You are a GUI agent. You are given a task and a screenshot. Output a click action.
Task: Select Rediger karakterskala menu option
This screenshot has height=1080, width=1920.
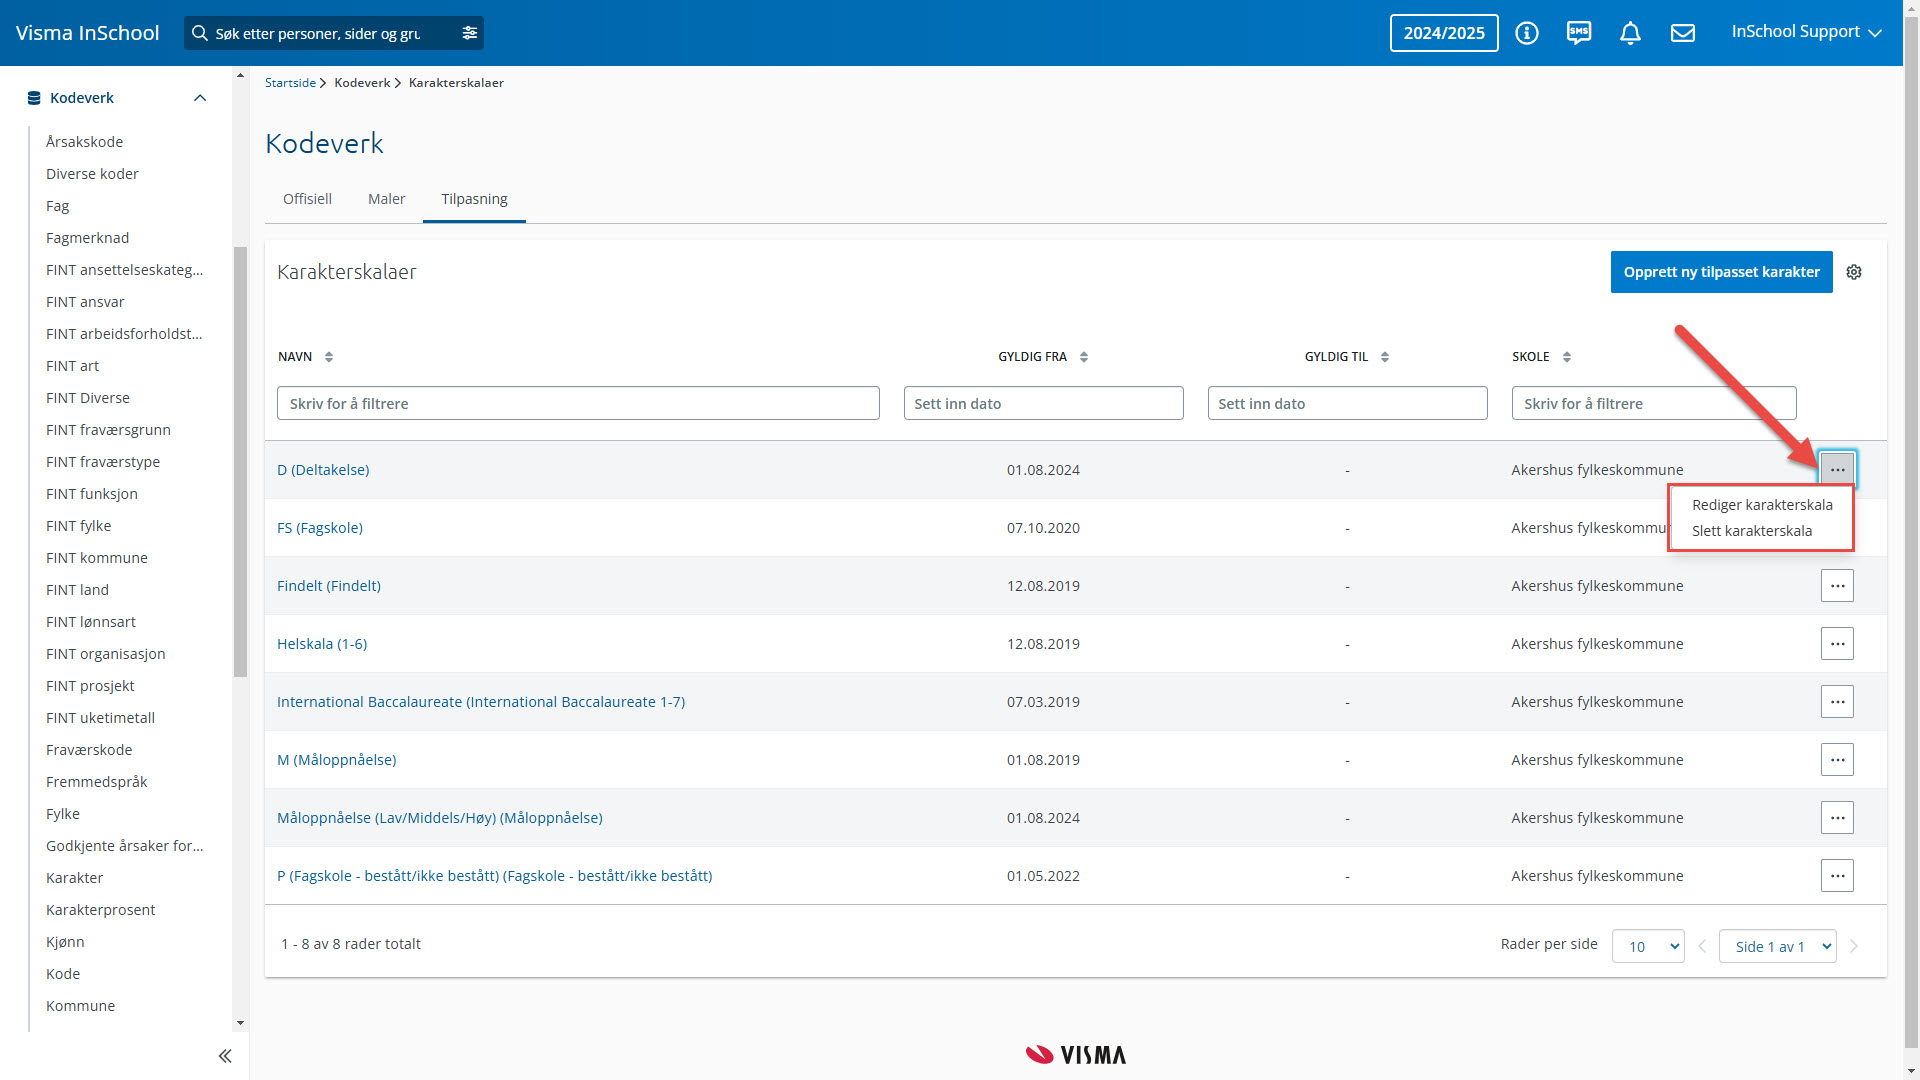[x=1761, y=505]
